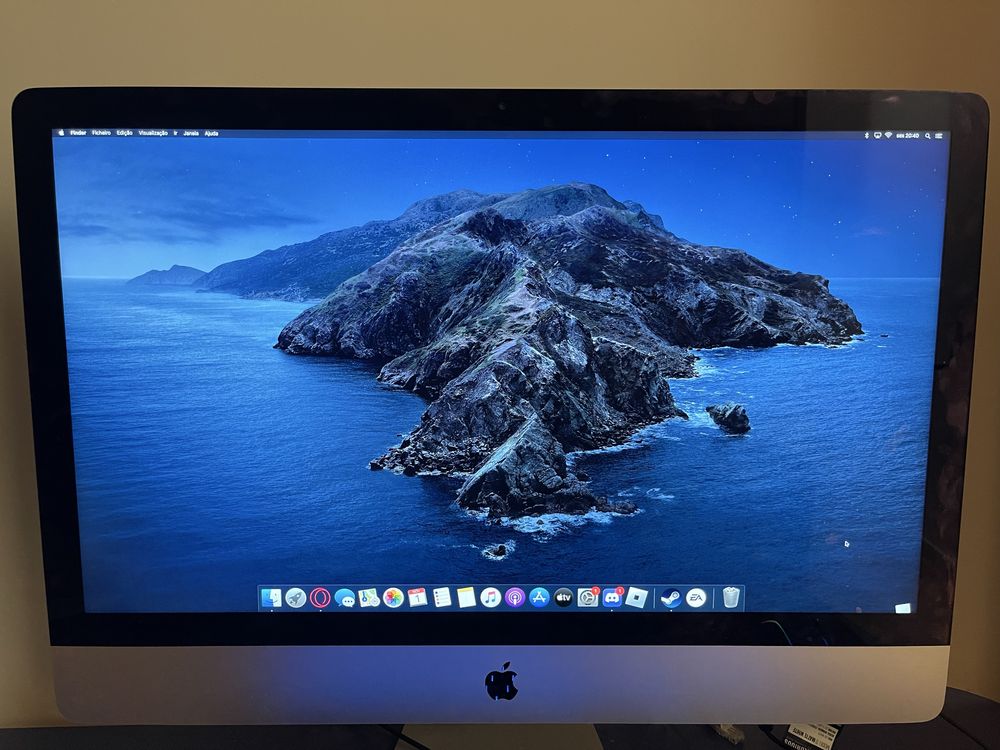Launch Apple TV app in Dock
Viewport: 1000px width, 750px height.
click(x=563, y=598)
